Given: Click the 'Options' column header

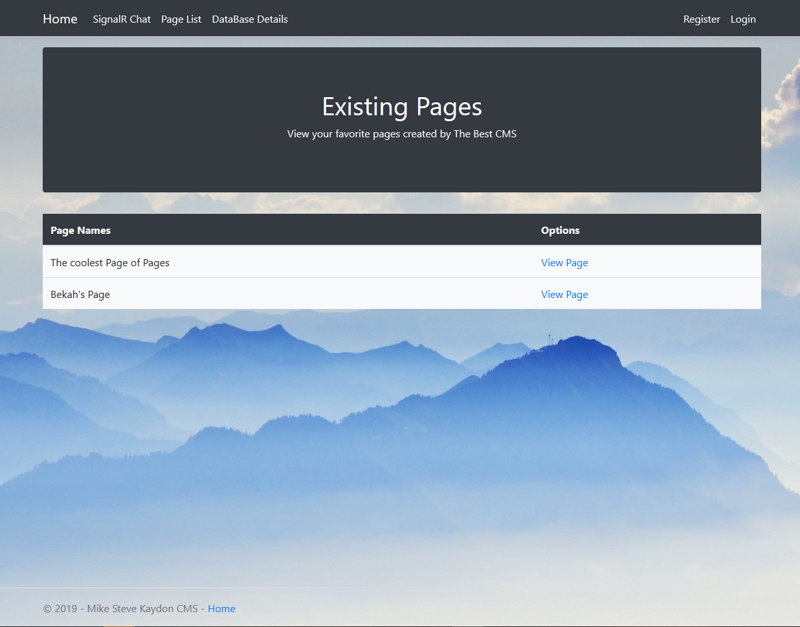Looking at the screenshot, I should (x=647, y=230).
